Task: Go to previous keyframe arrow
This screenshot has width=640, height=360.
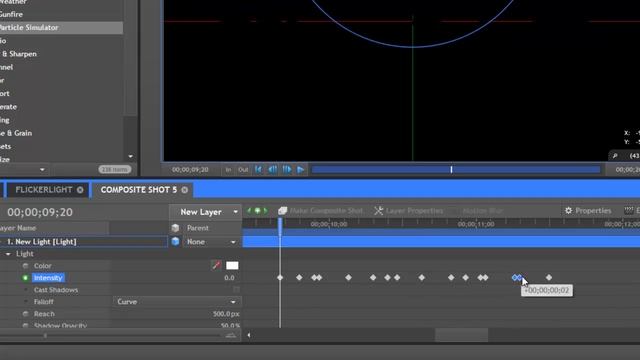Action: tap(249, 211)
